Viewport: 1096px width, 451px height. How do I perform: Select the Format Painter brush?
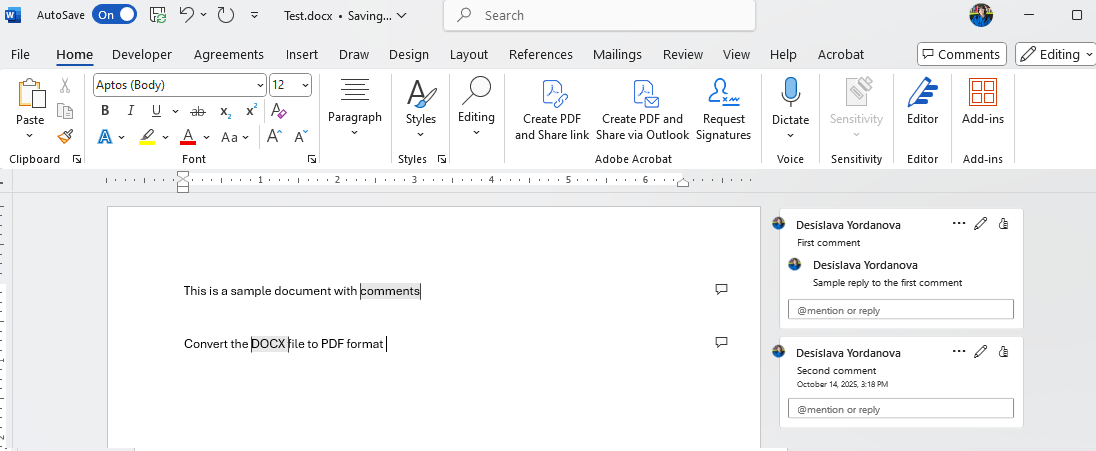click(x=65, y=136)
